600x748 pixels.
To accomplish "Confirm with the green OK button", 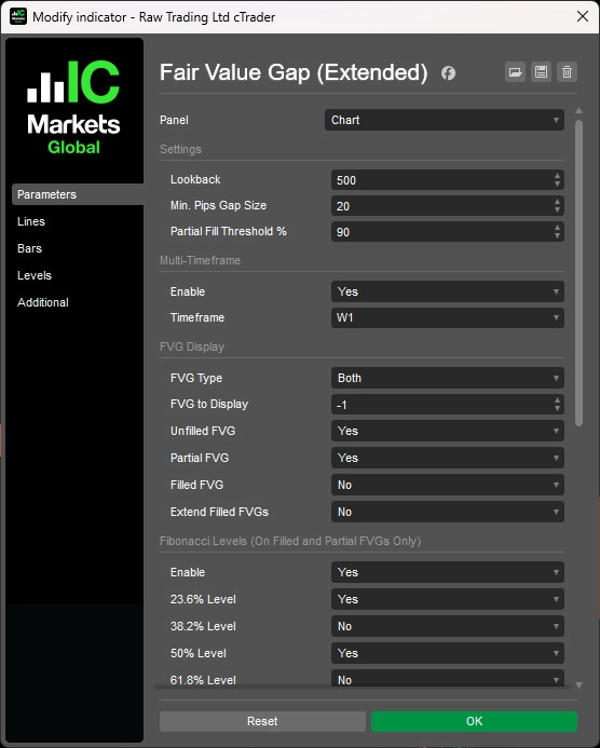I will pos(474,721).
